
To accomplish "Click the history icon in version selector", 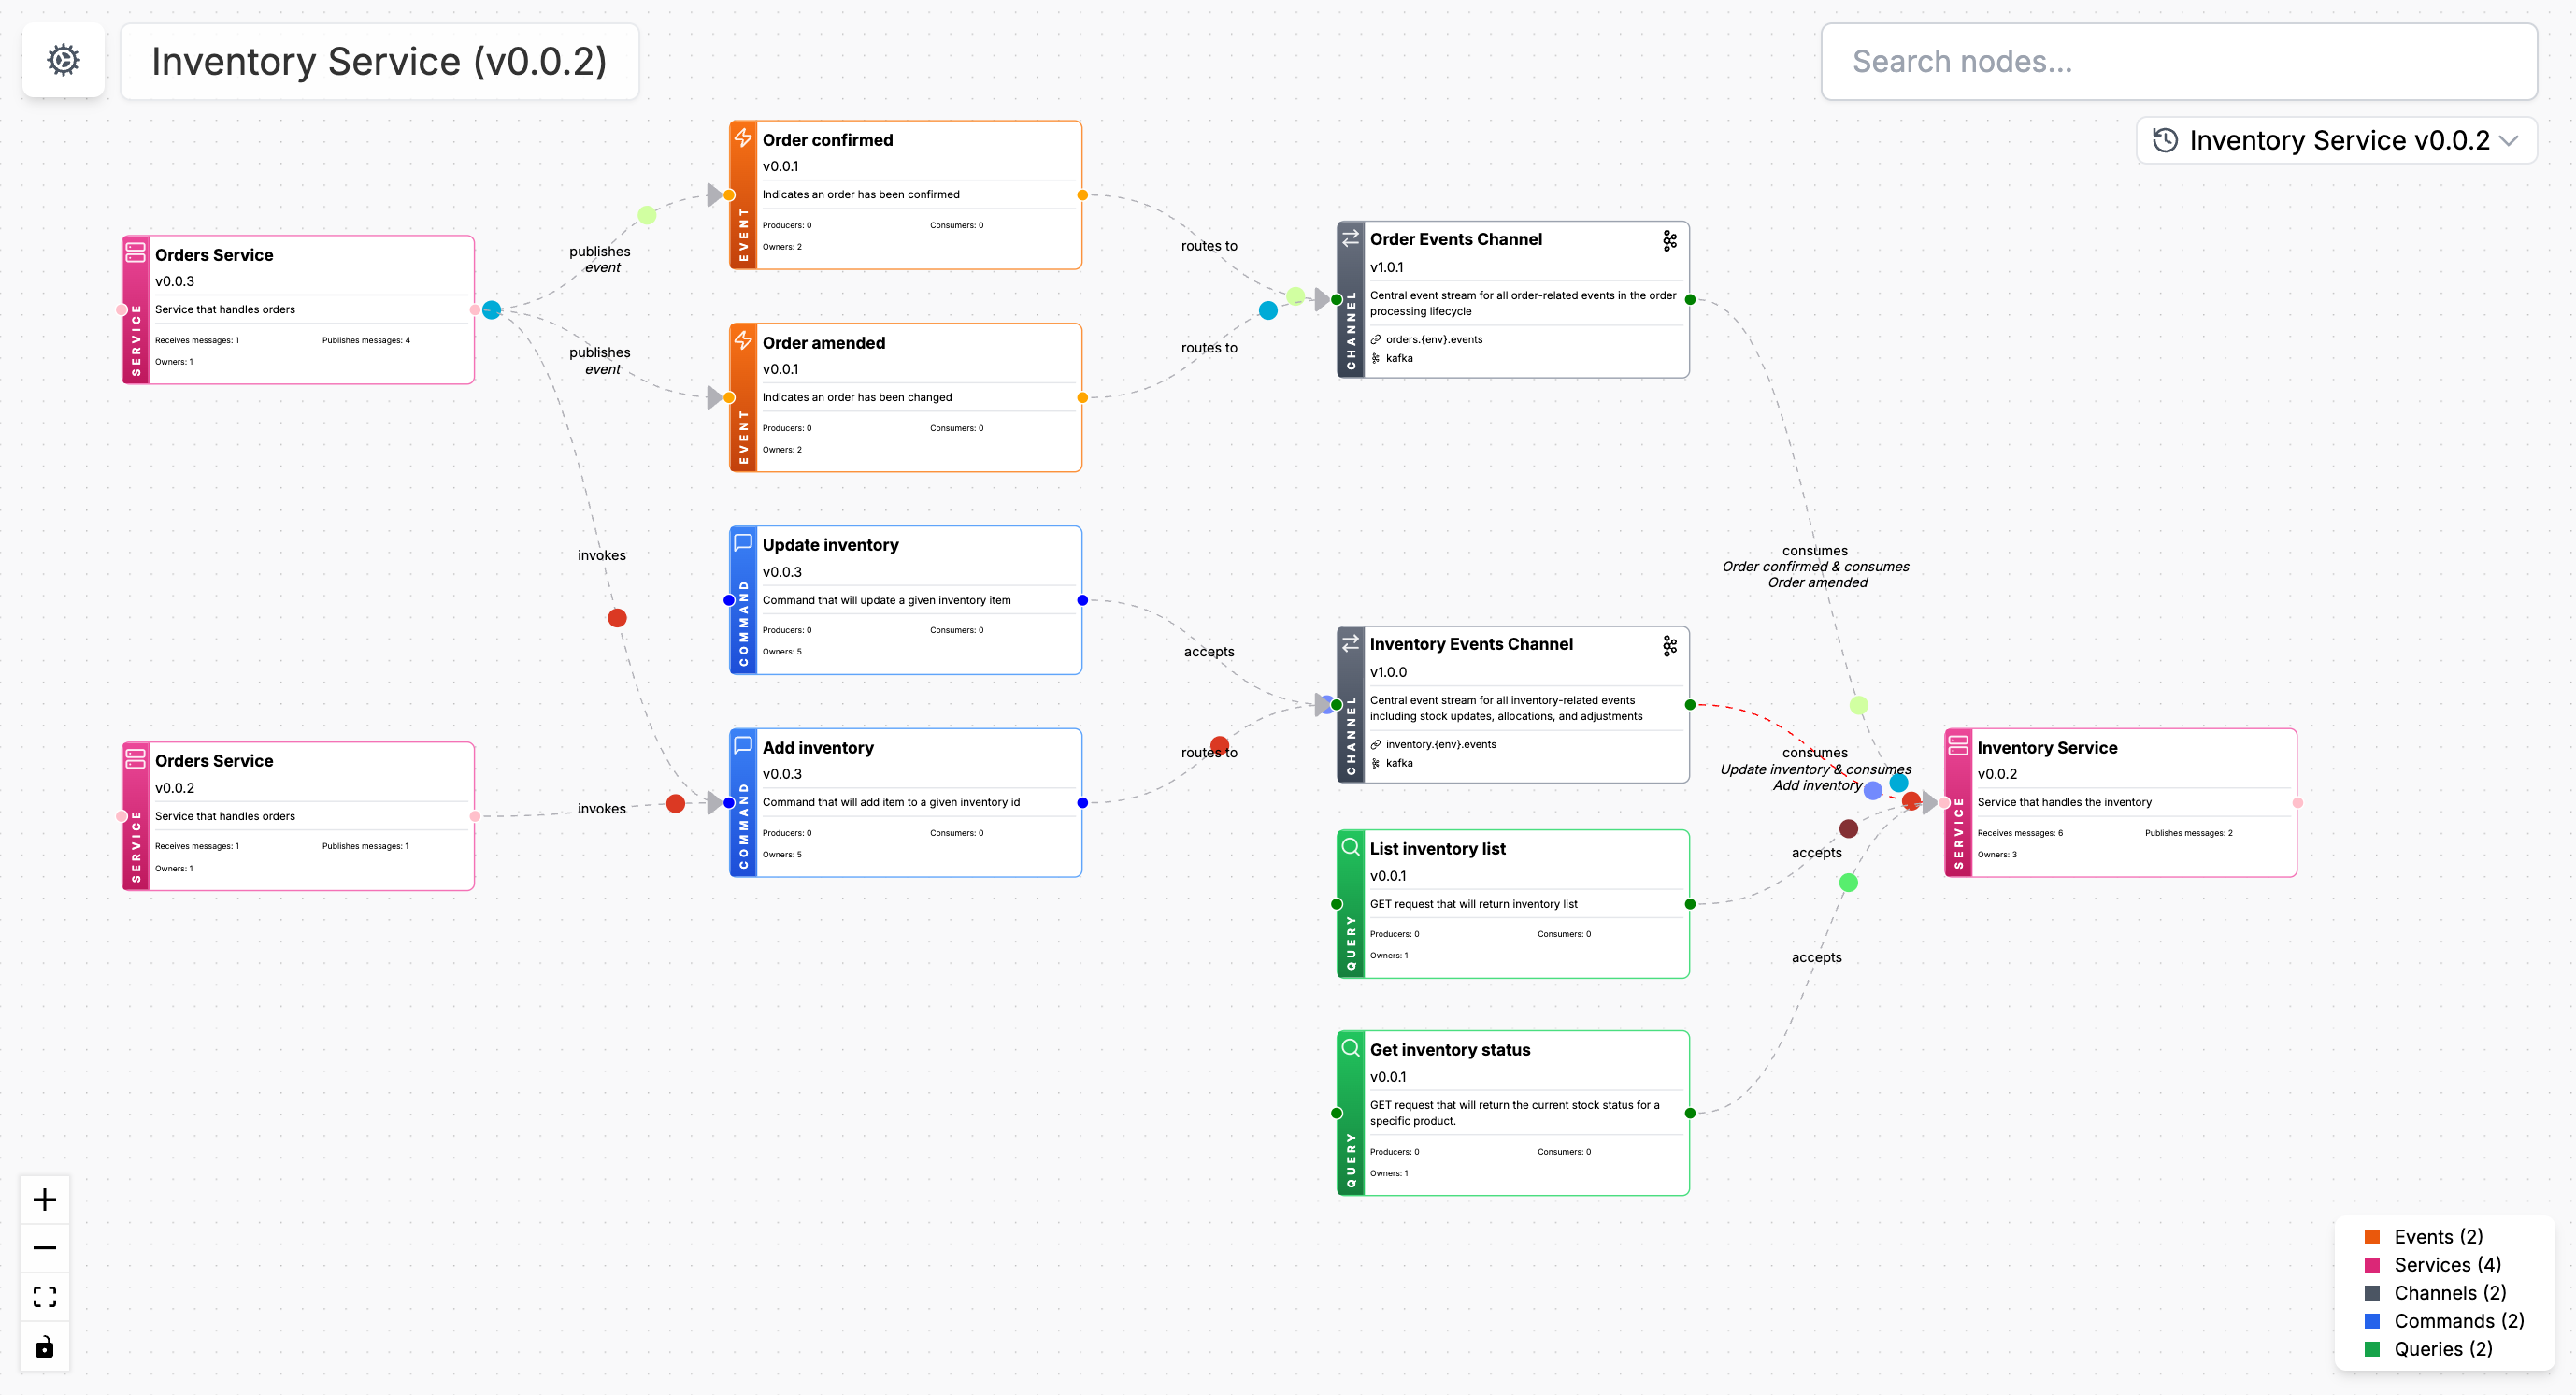I will [2165, 141].
